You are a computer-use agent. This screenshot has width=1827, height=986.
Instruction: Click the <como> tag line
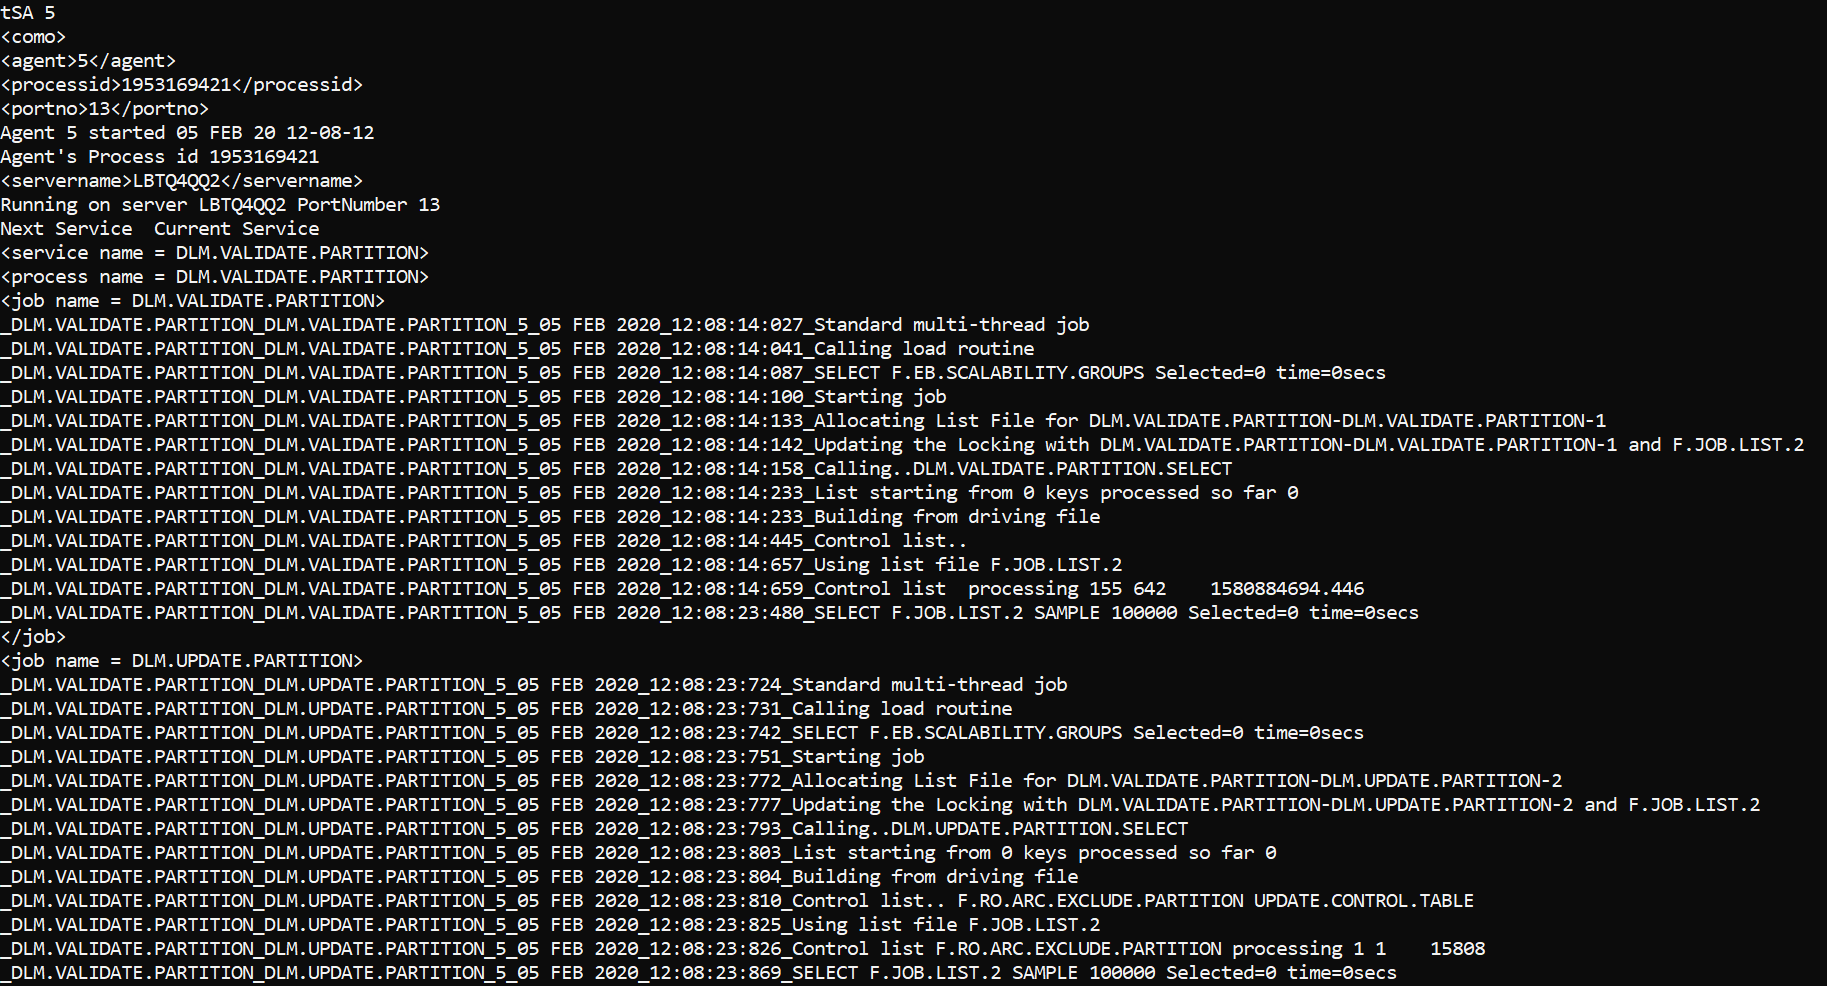(33, 37)
